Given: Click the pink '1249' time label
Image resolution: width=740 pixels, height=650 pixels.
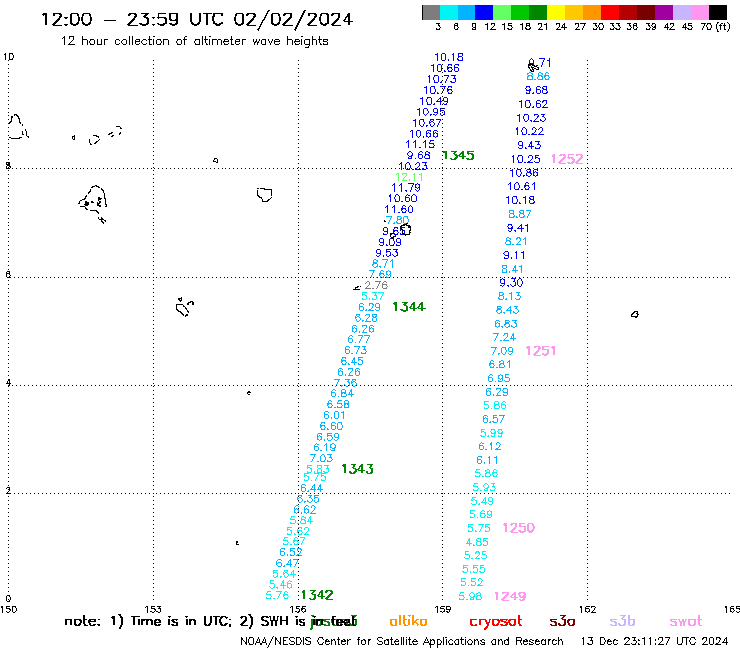Looking at the screenshot, I should pyautogui.click(x=510, y=597).
